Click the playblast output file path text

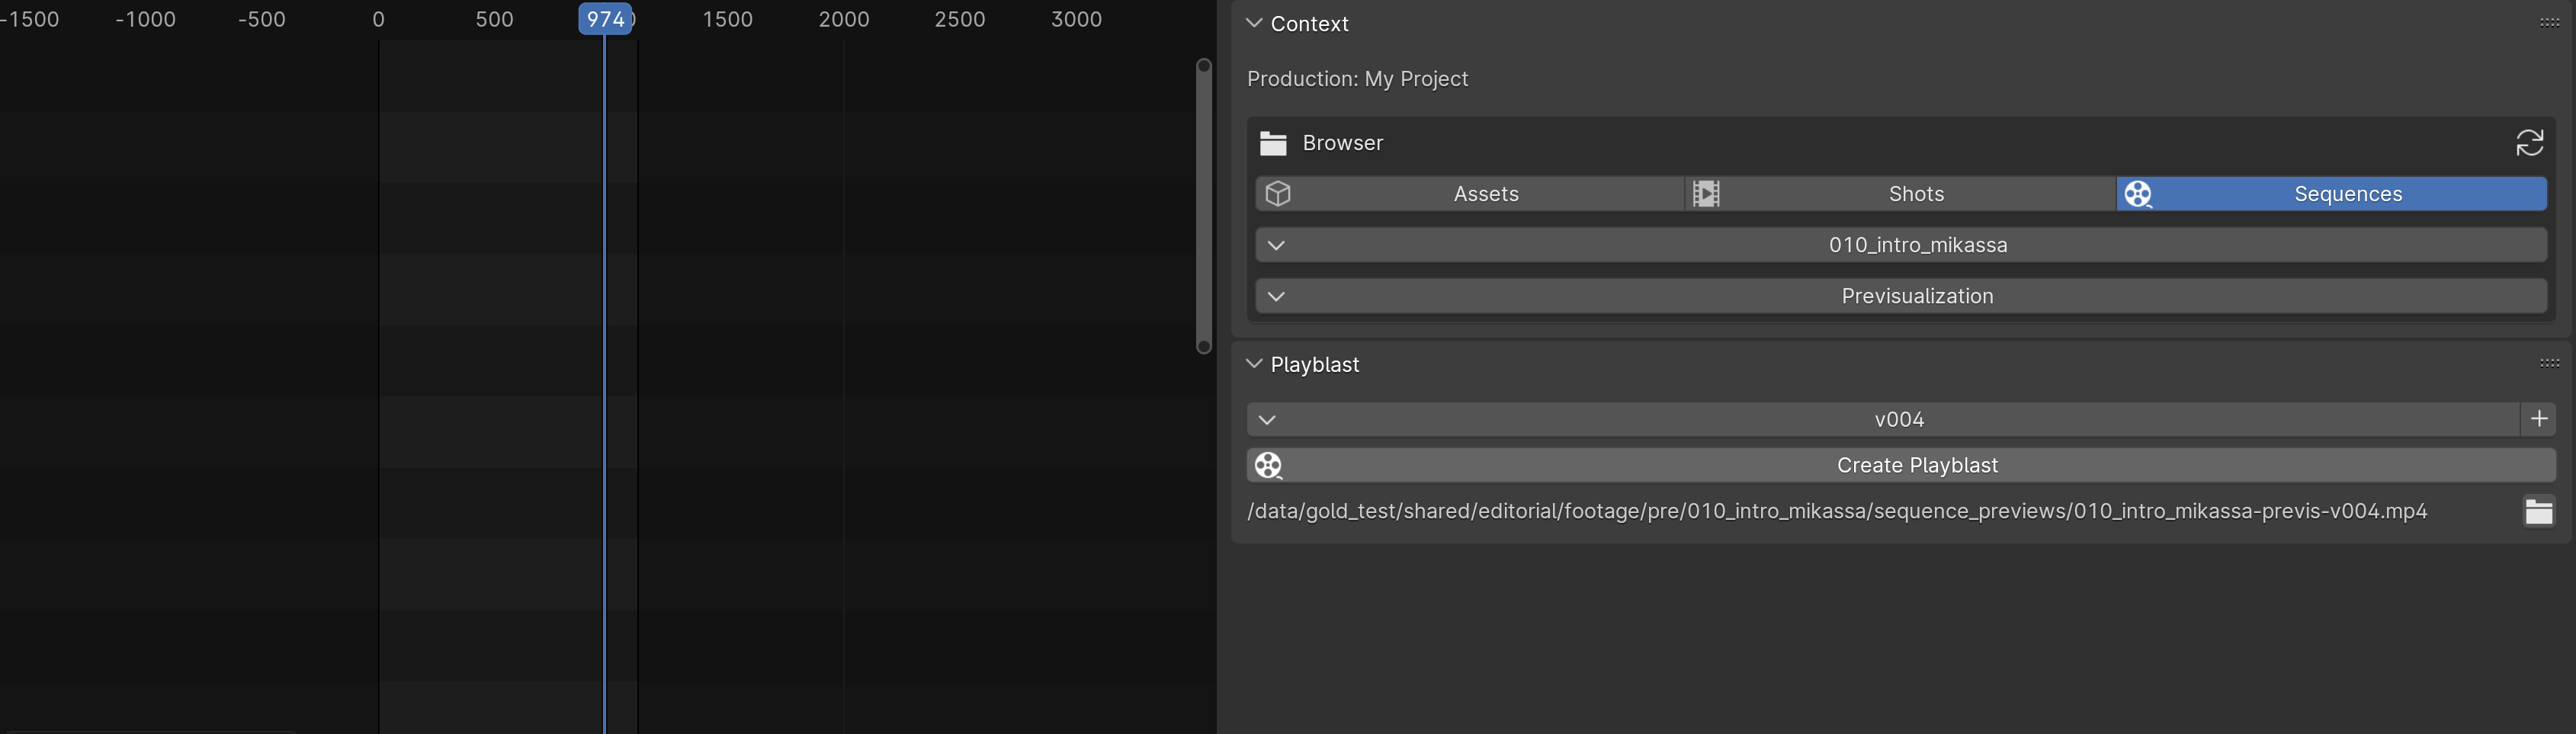[1836, 511]
